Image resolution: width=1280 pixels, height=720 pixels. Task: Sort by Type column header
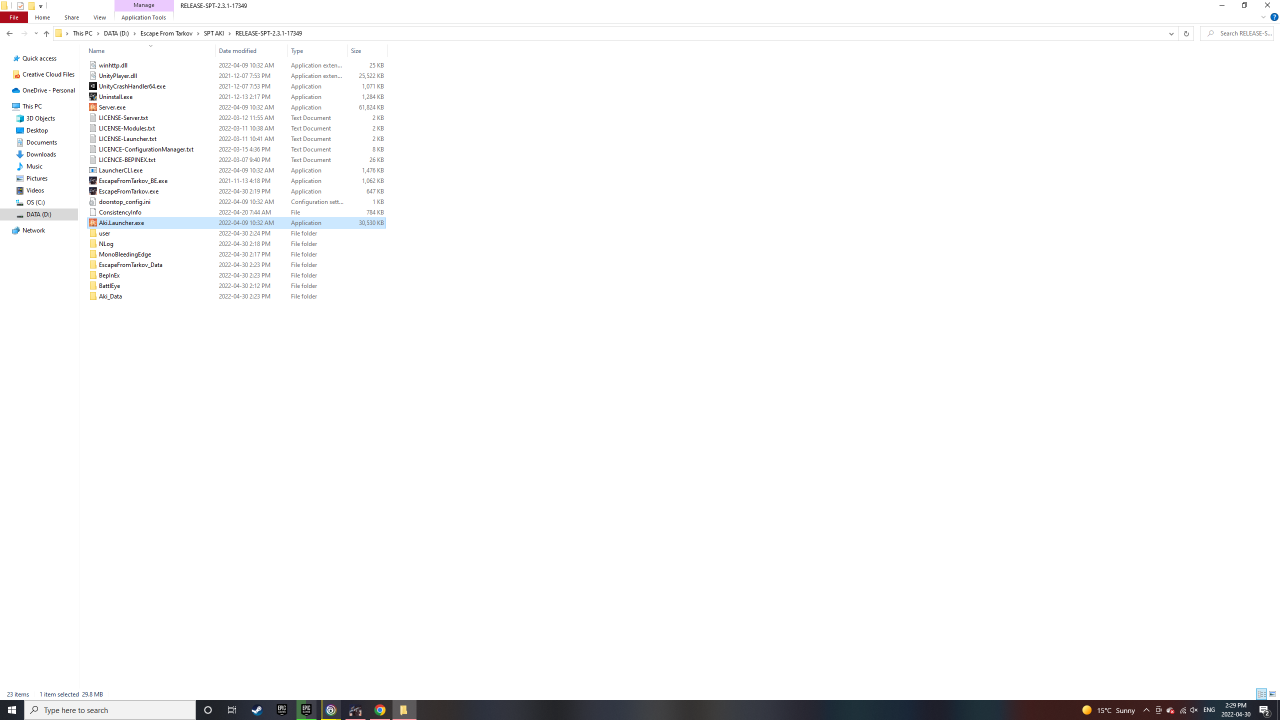[x=317, y=51]
